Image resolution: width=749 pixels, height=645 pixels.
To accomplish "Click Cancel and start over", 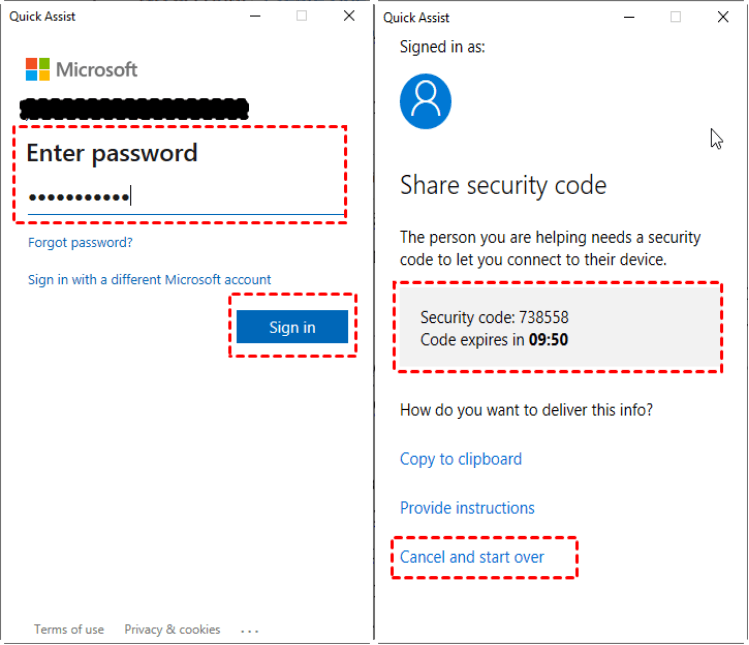I will pyautogui.click(x=472, y=557).
